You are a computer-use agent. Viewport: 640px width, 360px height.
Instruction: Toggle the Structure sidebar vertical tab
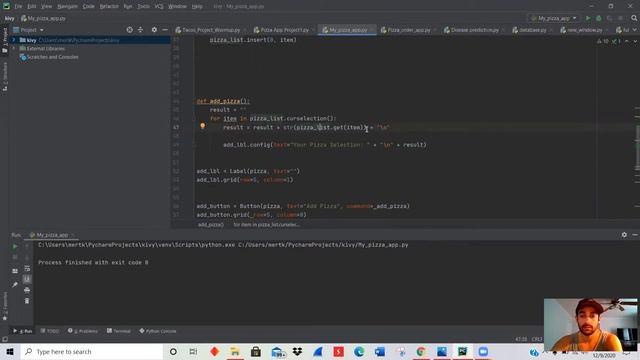pos(5,77)
